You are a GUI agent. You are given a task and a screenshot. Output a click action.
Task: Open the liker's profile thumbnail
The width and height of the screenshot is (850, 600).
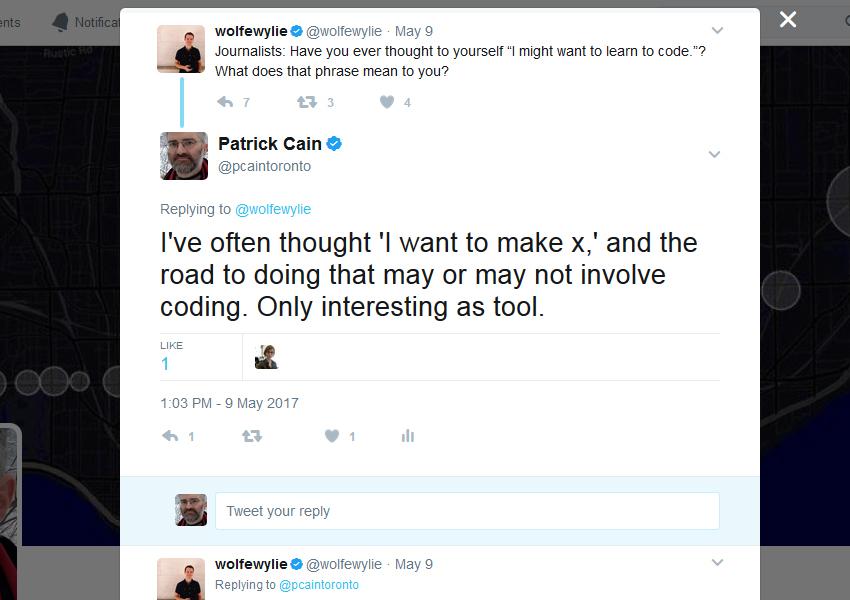coord(266,356)
